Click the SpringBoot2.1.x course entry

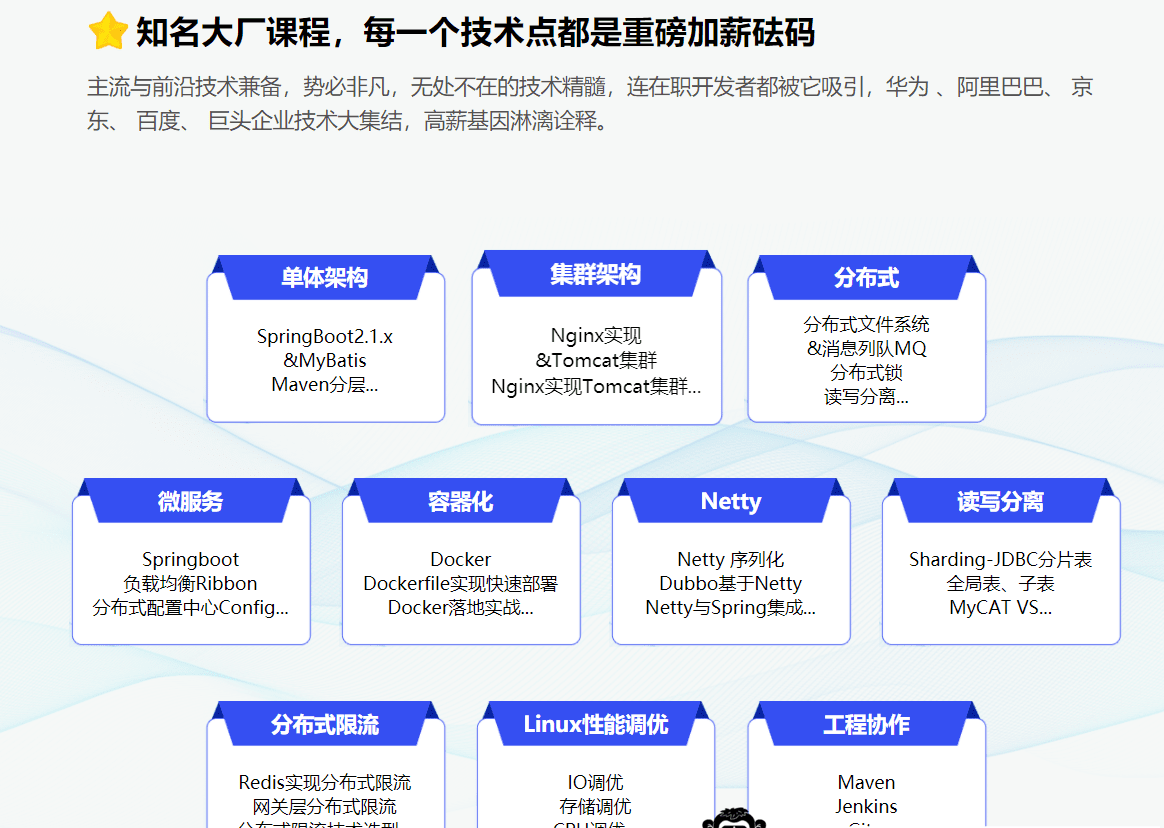325,337
